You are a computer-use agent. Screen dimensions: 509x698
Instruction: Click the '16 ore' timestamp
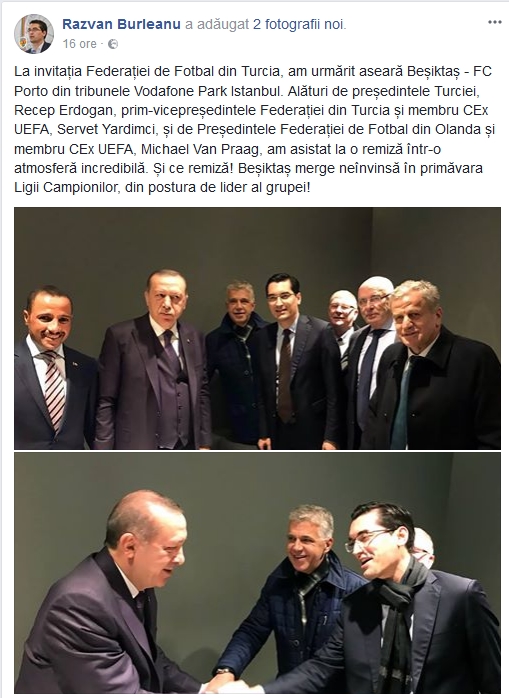pyautogui.click(x=79, y=44)
